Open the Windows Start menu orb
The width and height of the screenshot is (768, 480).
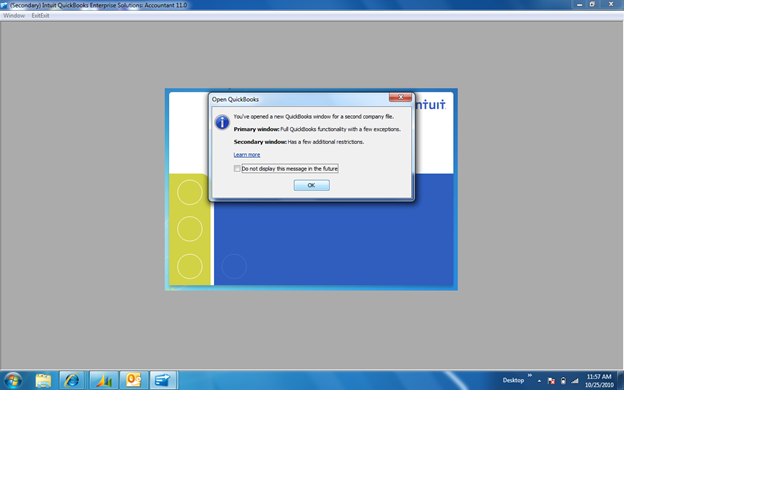[13, 380]
